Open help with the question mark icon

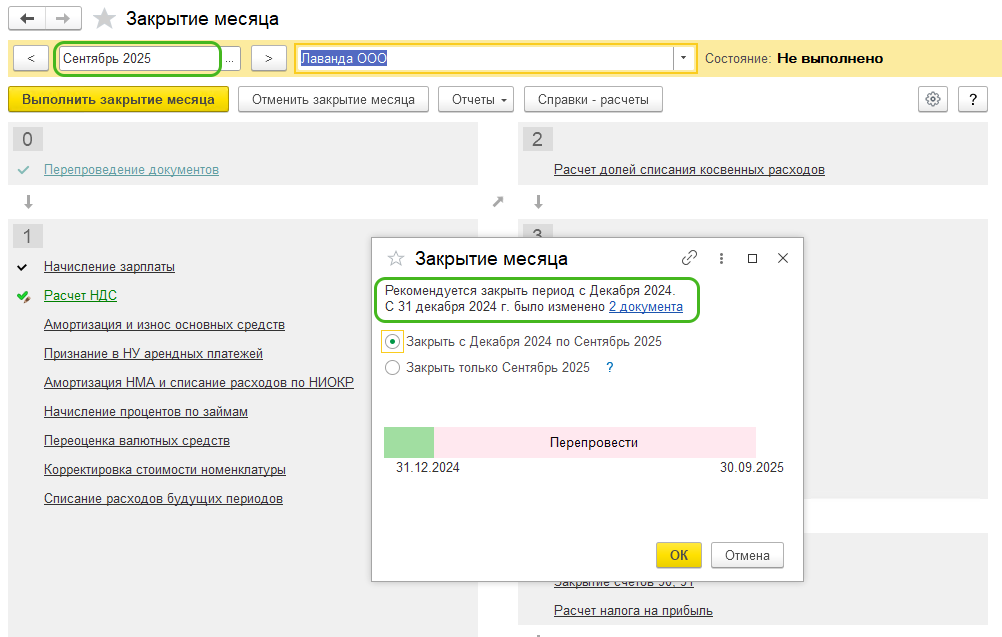click(x=971, y=98)
